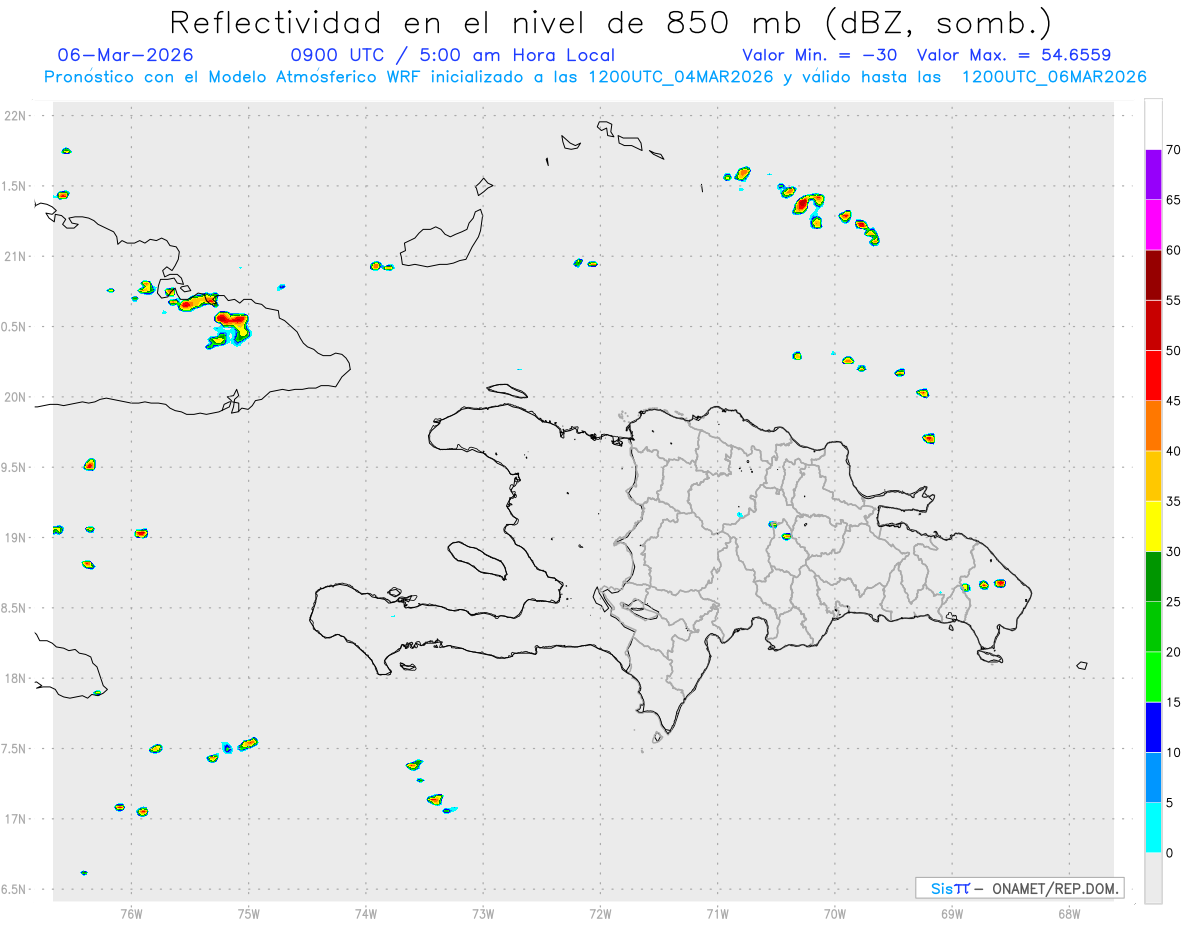Click the latitude axis label '17N'
This screenshot has height=927, width=1200.
point(15,819)
